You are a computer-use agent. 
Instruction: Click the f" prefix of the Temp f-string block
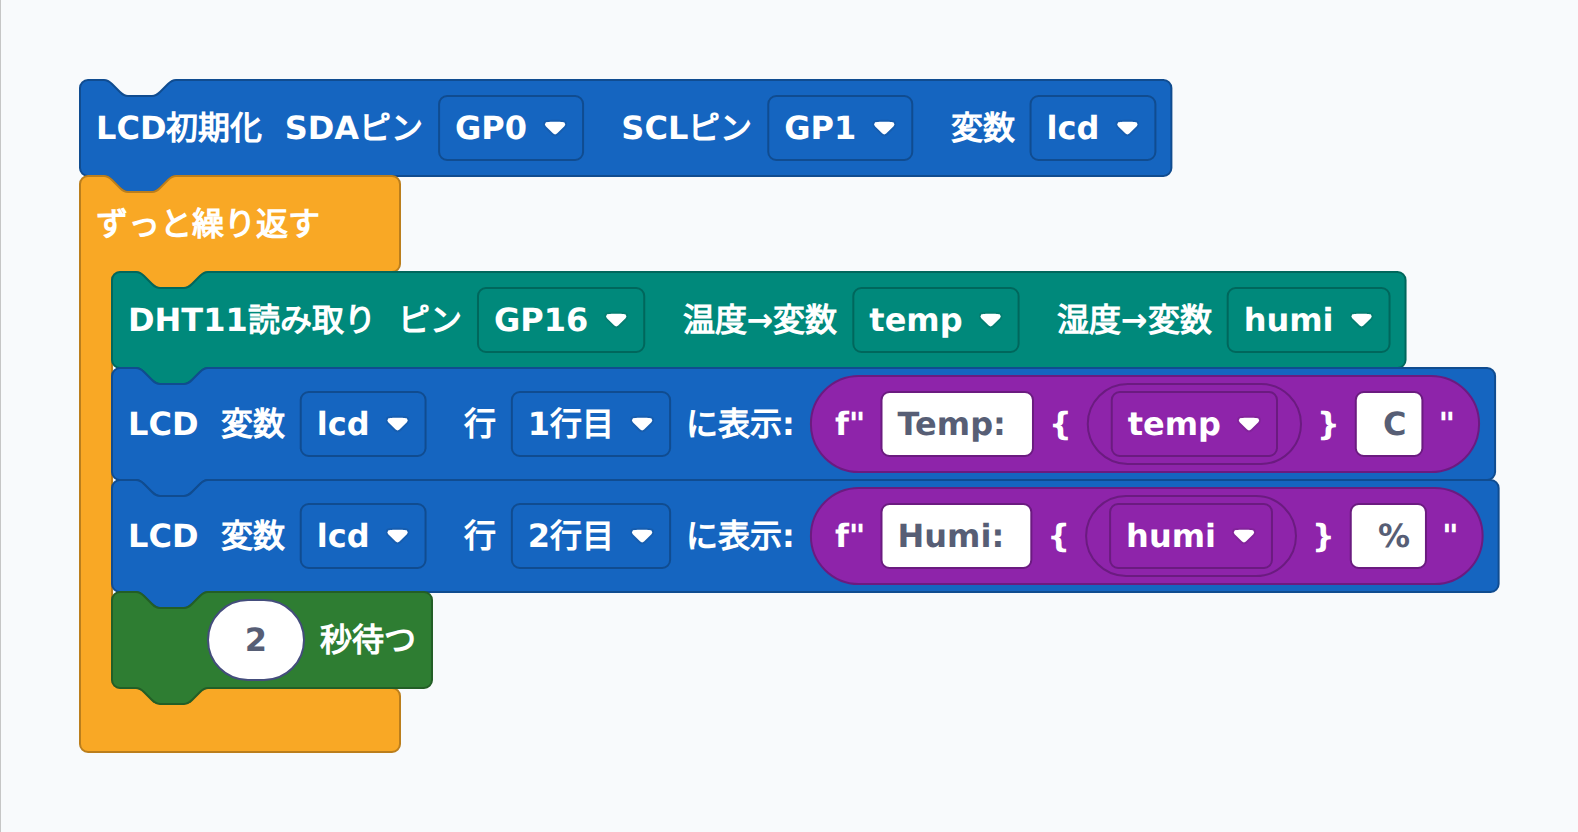(x=849, y=424)
